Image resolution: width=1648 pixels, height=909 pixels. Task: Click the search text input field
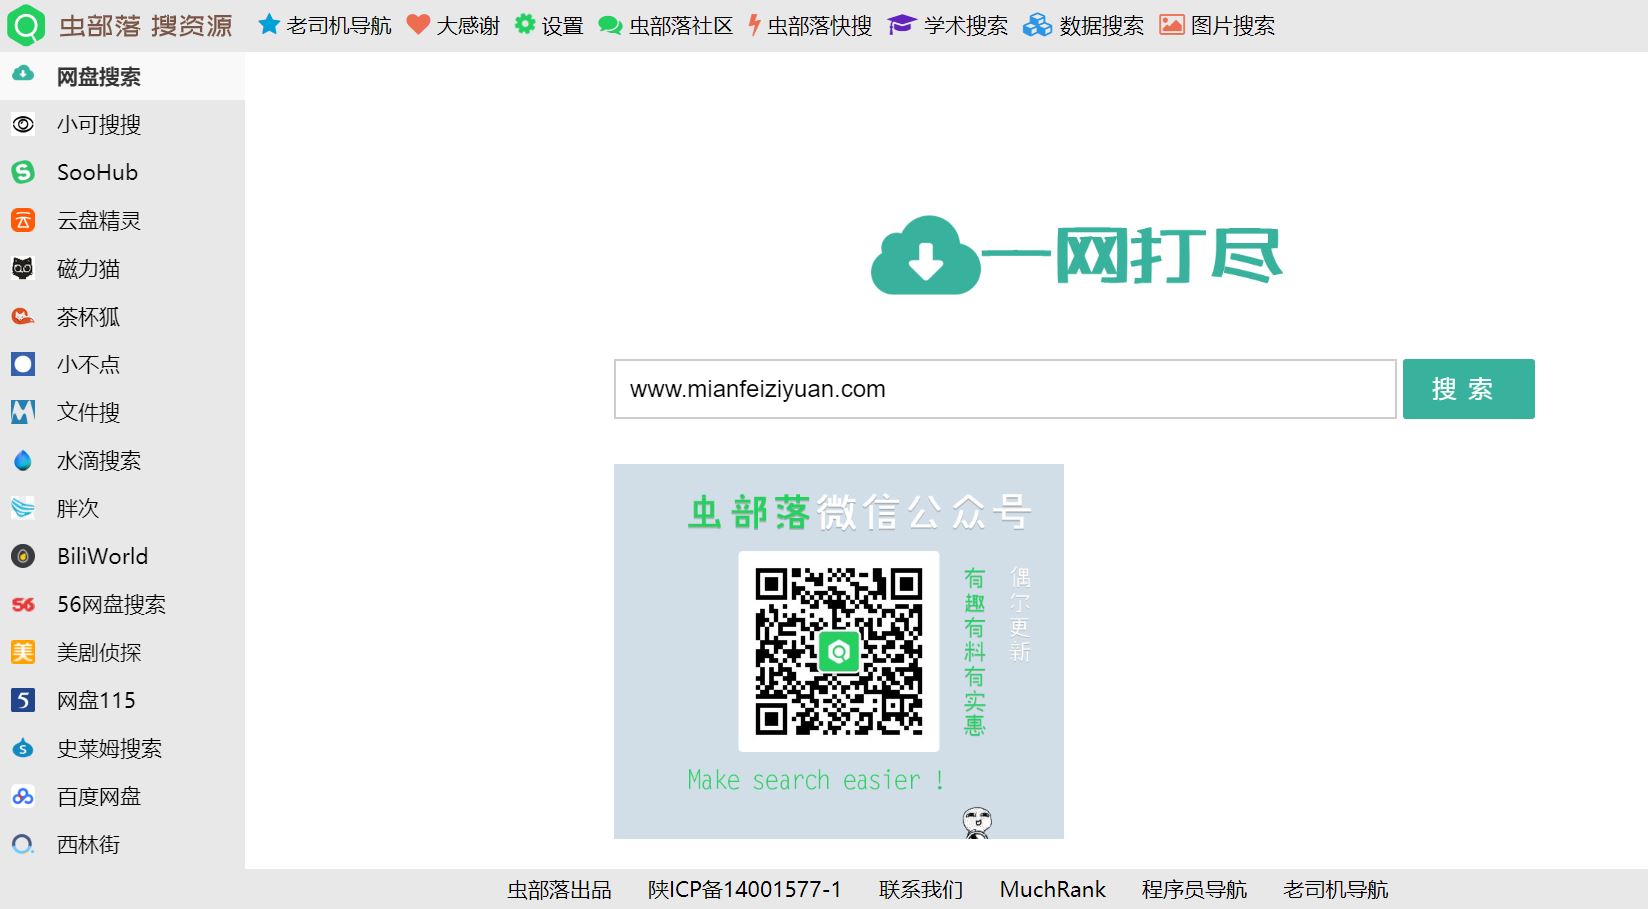1005,389
